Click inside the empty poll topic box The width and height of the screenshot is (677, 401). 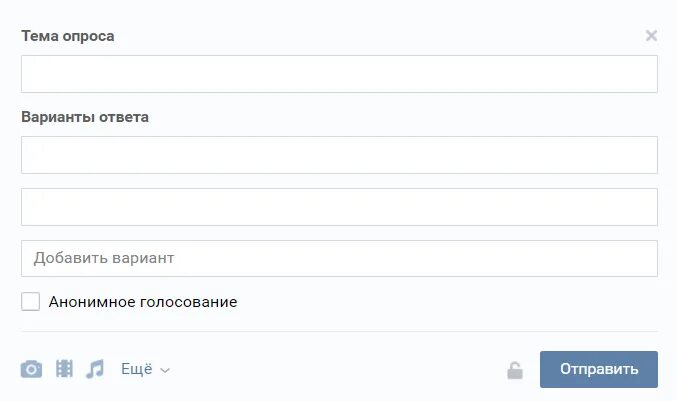(x=339, y=74)
